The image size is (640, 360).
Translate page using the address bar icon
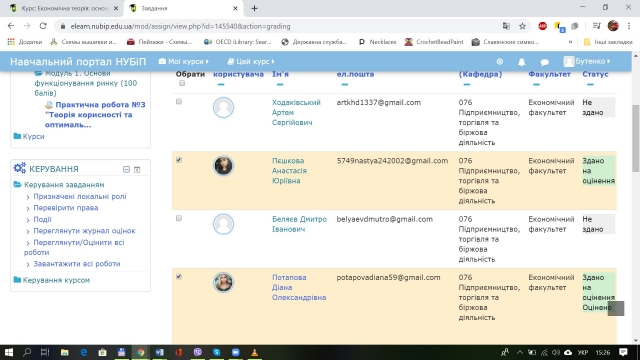(506, 26)
